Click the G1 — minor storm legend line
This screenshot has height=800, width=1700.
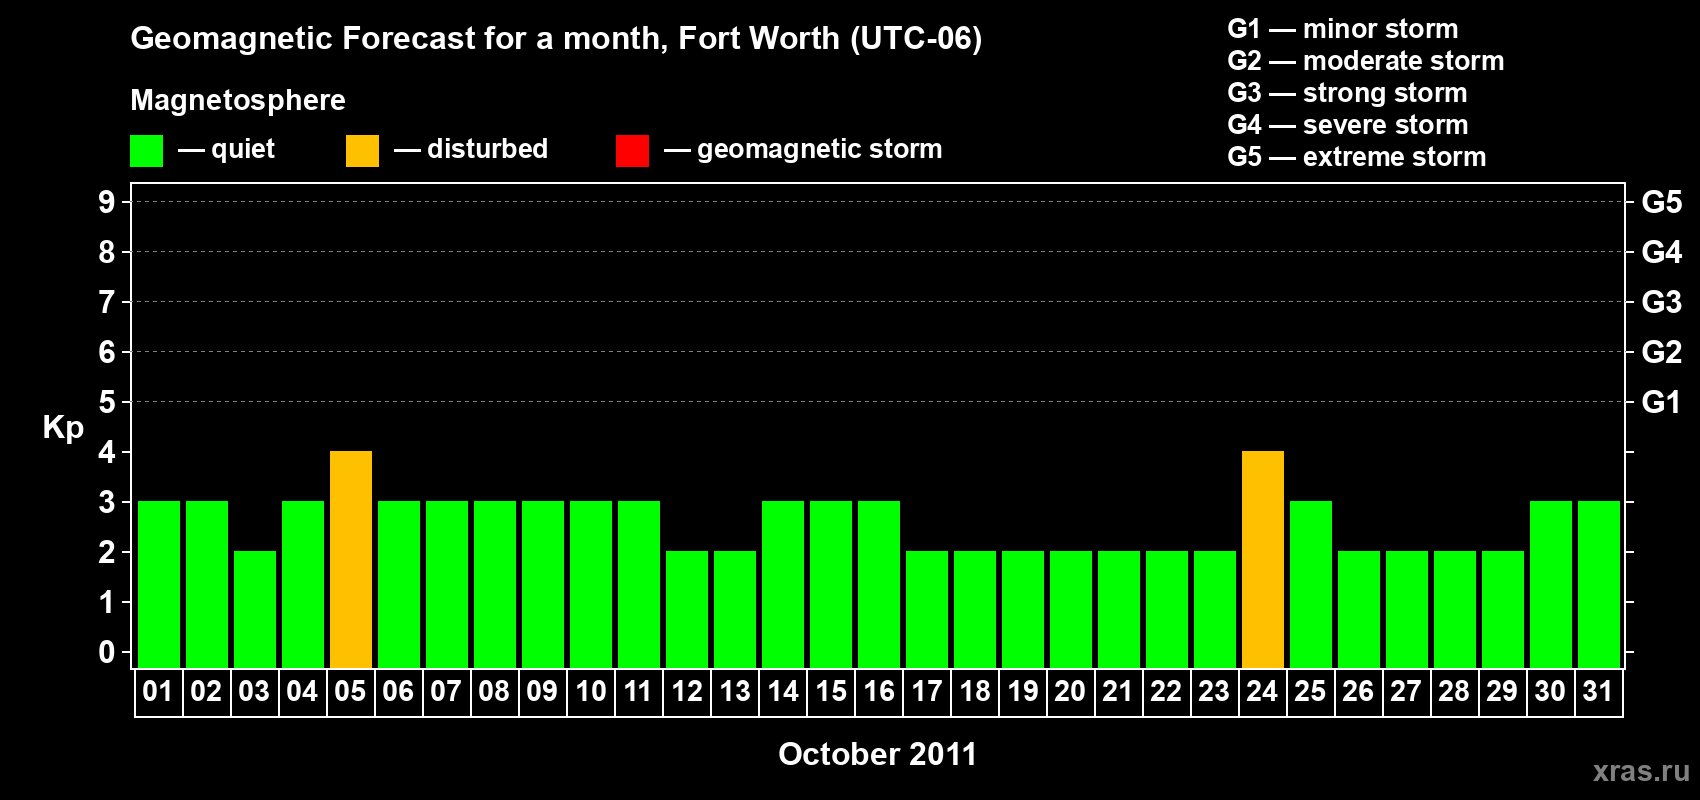(1343, 29)
